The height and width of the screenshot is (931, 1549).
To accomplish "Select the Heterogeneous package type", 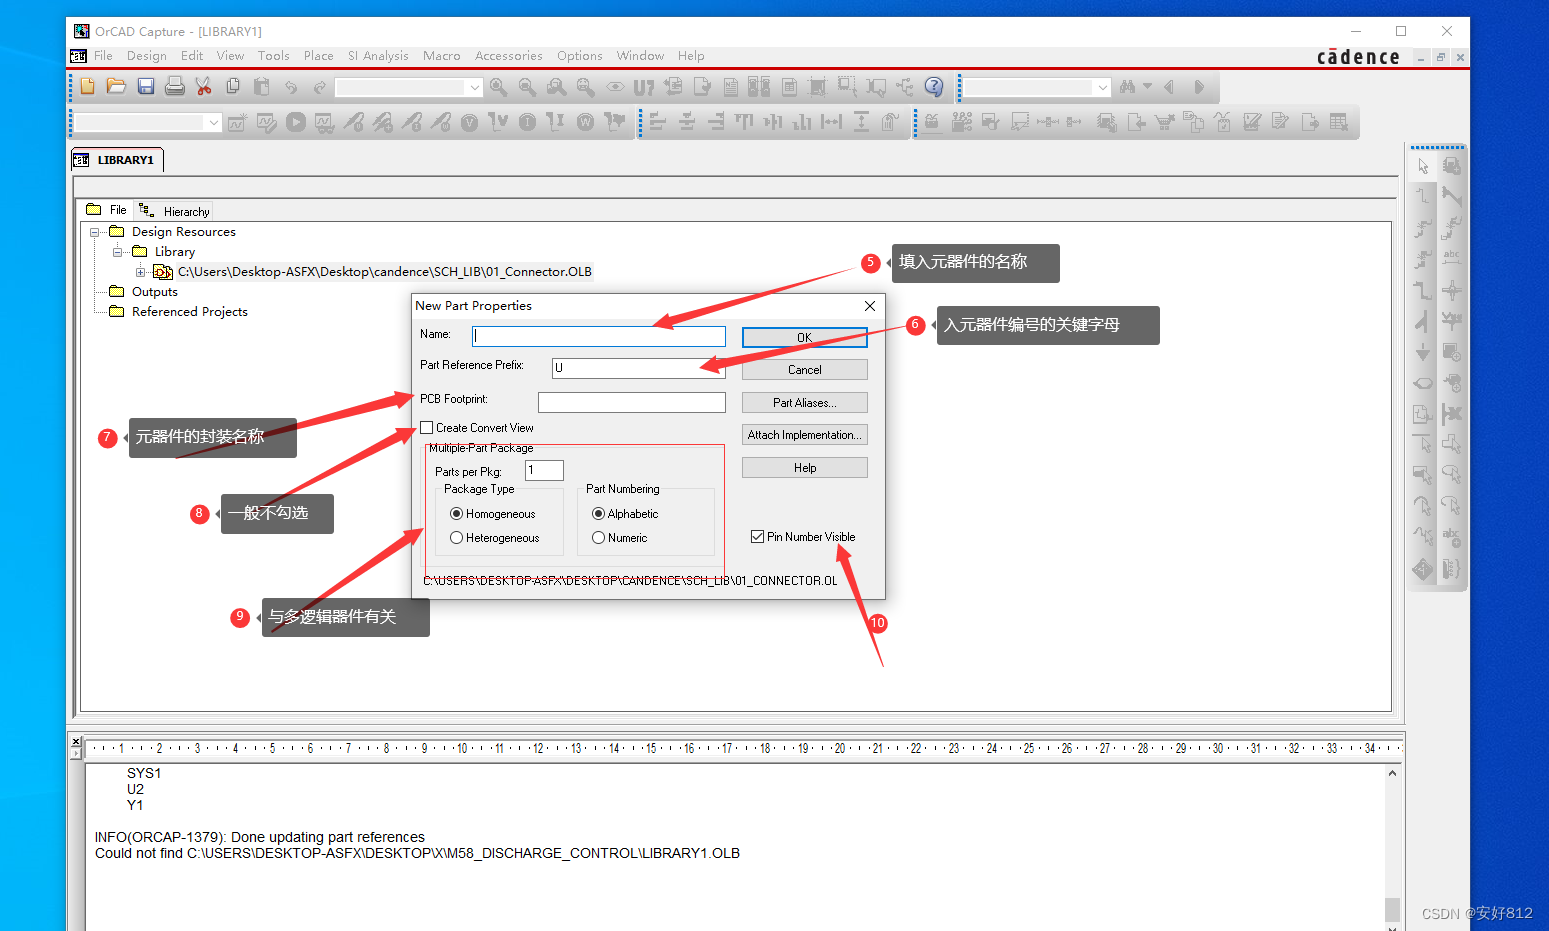I will click(x=457, y=538).
